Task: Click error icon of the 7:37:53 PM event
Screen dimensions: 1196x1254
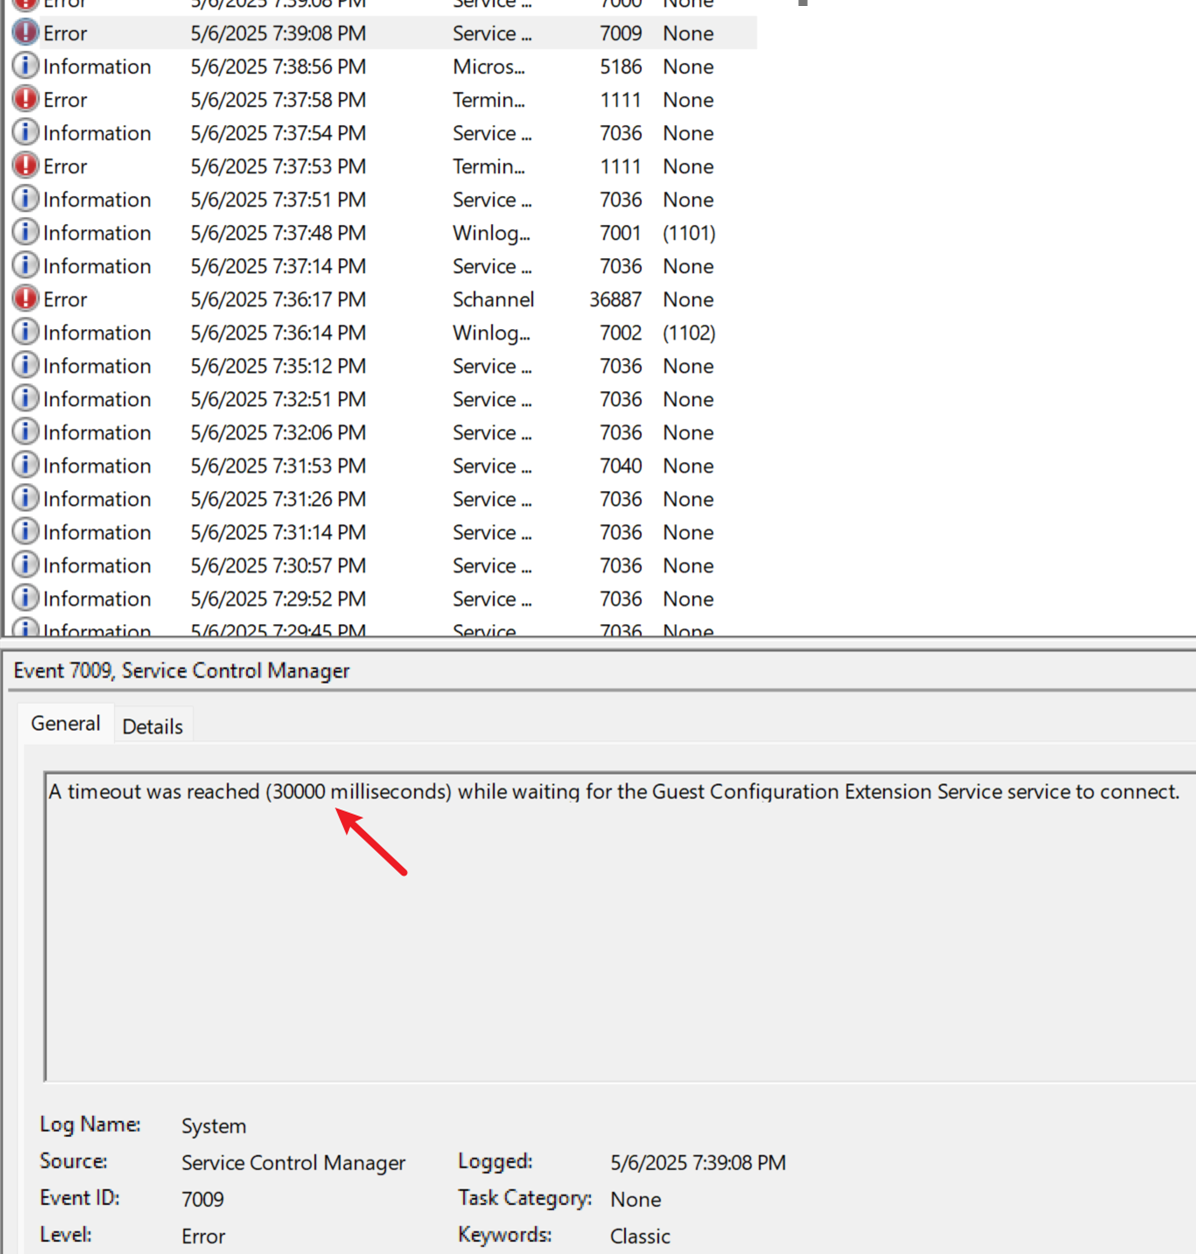Action: (x=25, y=166)
